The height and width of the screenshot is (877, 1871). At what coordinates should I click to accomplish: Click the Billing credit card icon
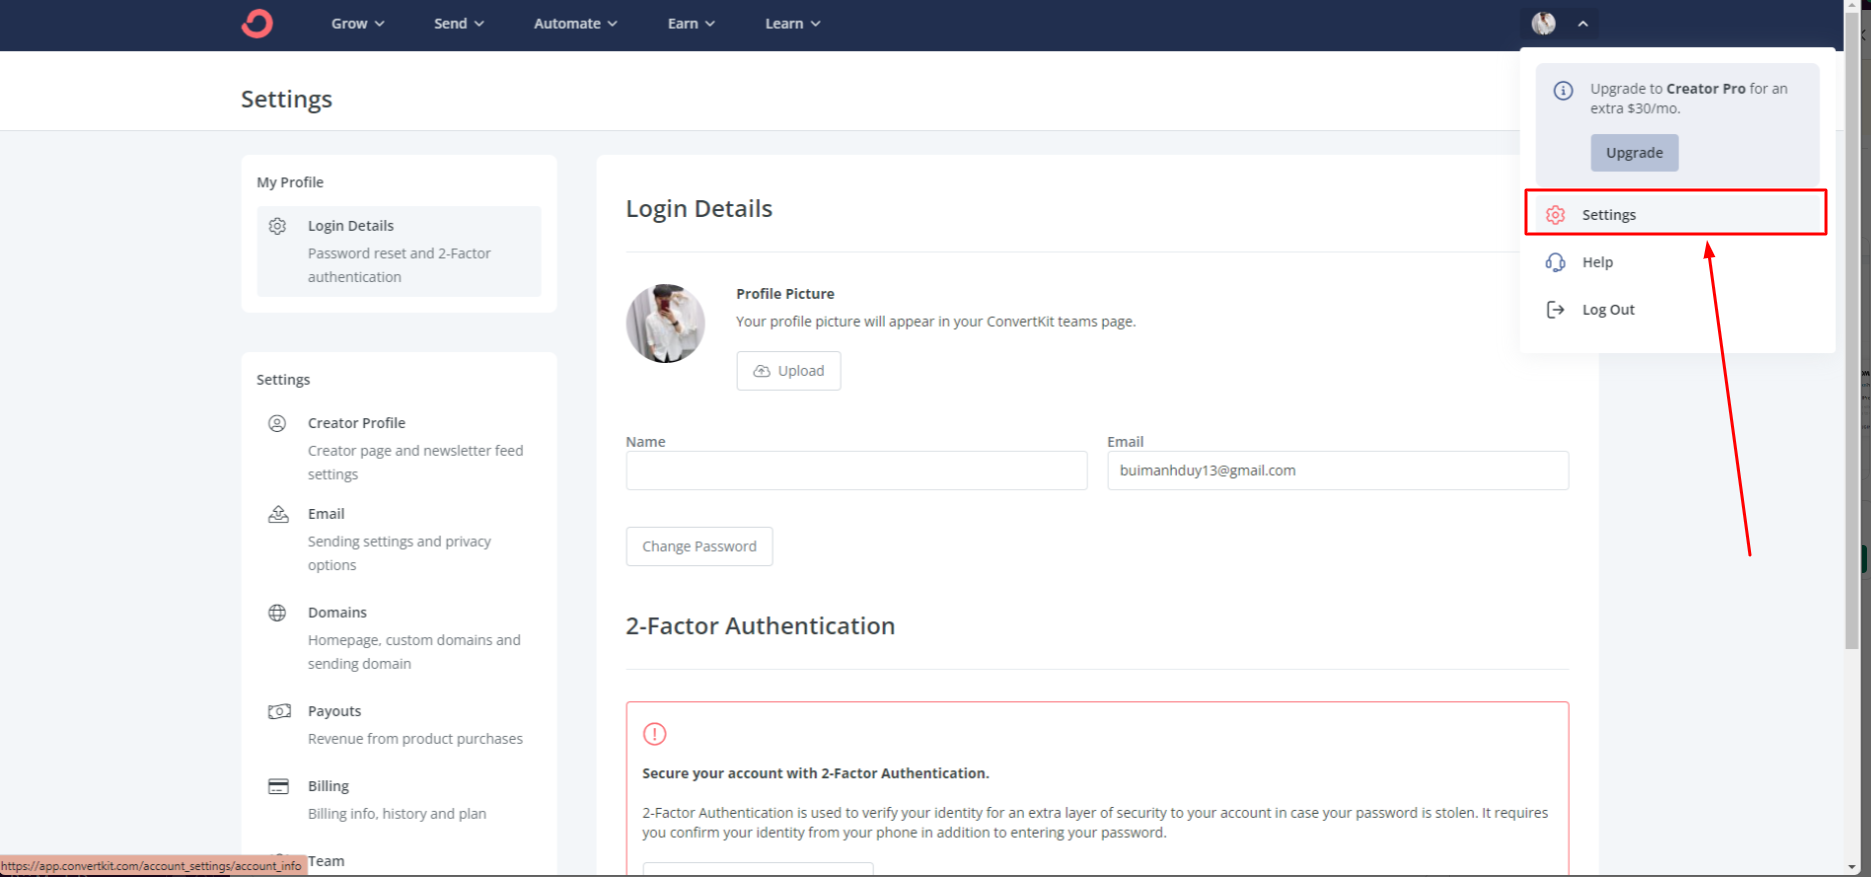278,786
